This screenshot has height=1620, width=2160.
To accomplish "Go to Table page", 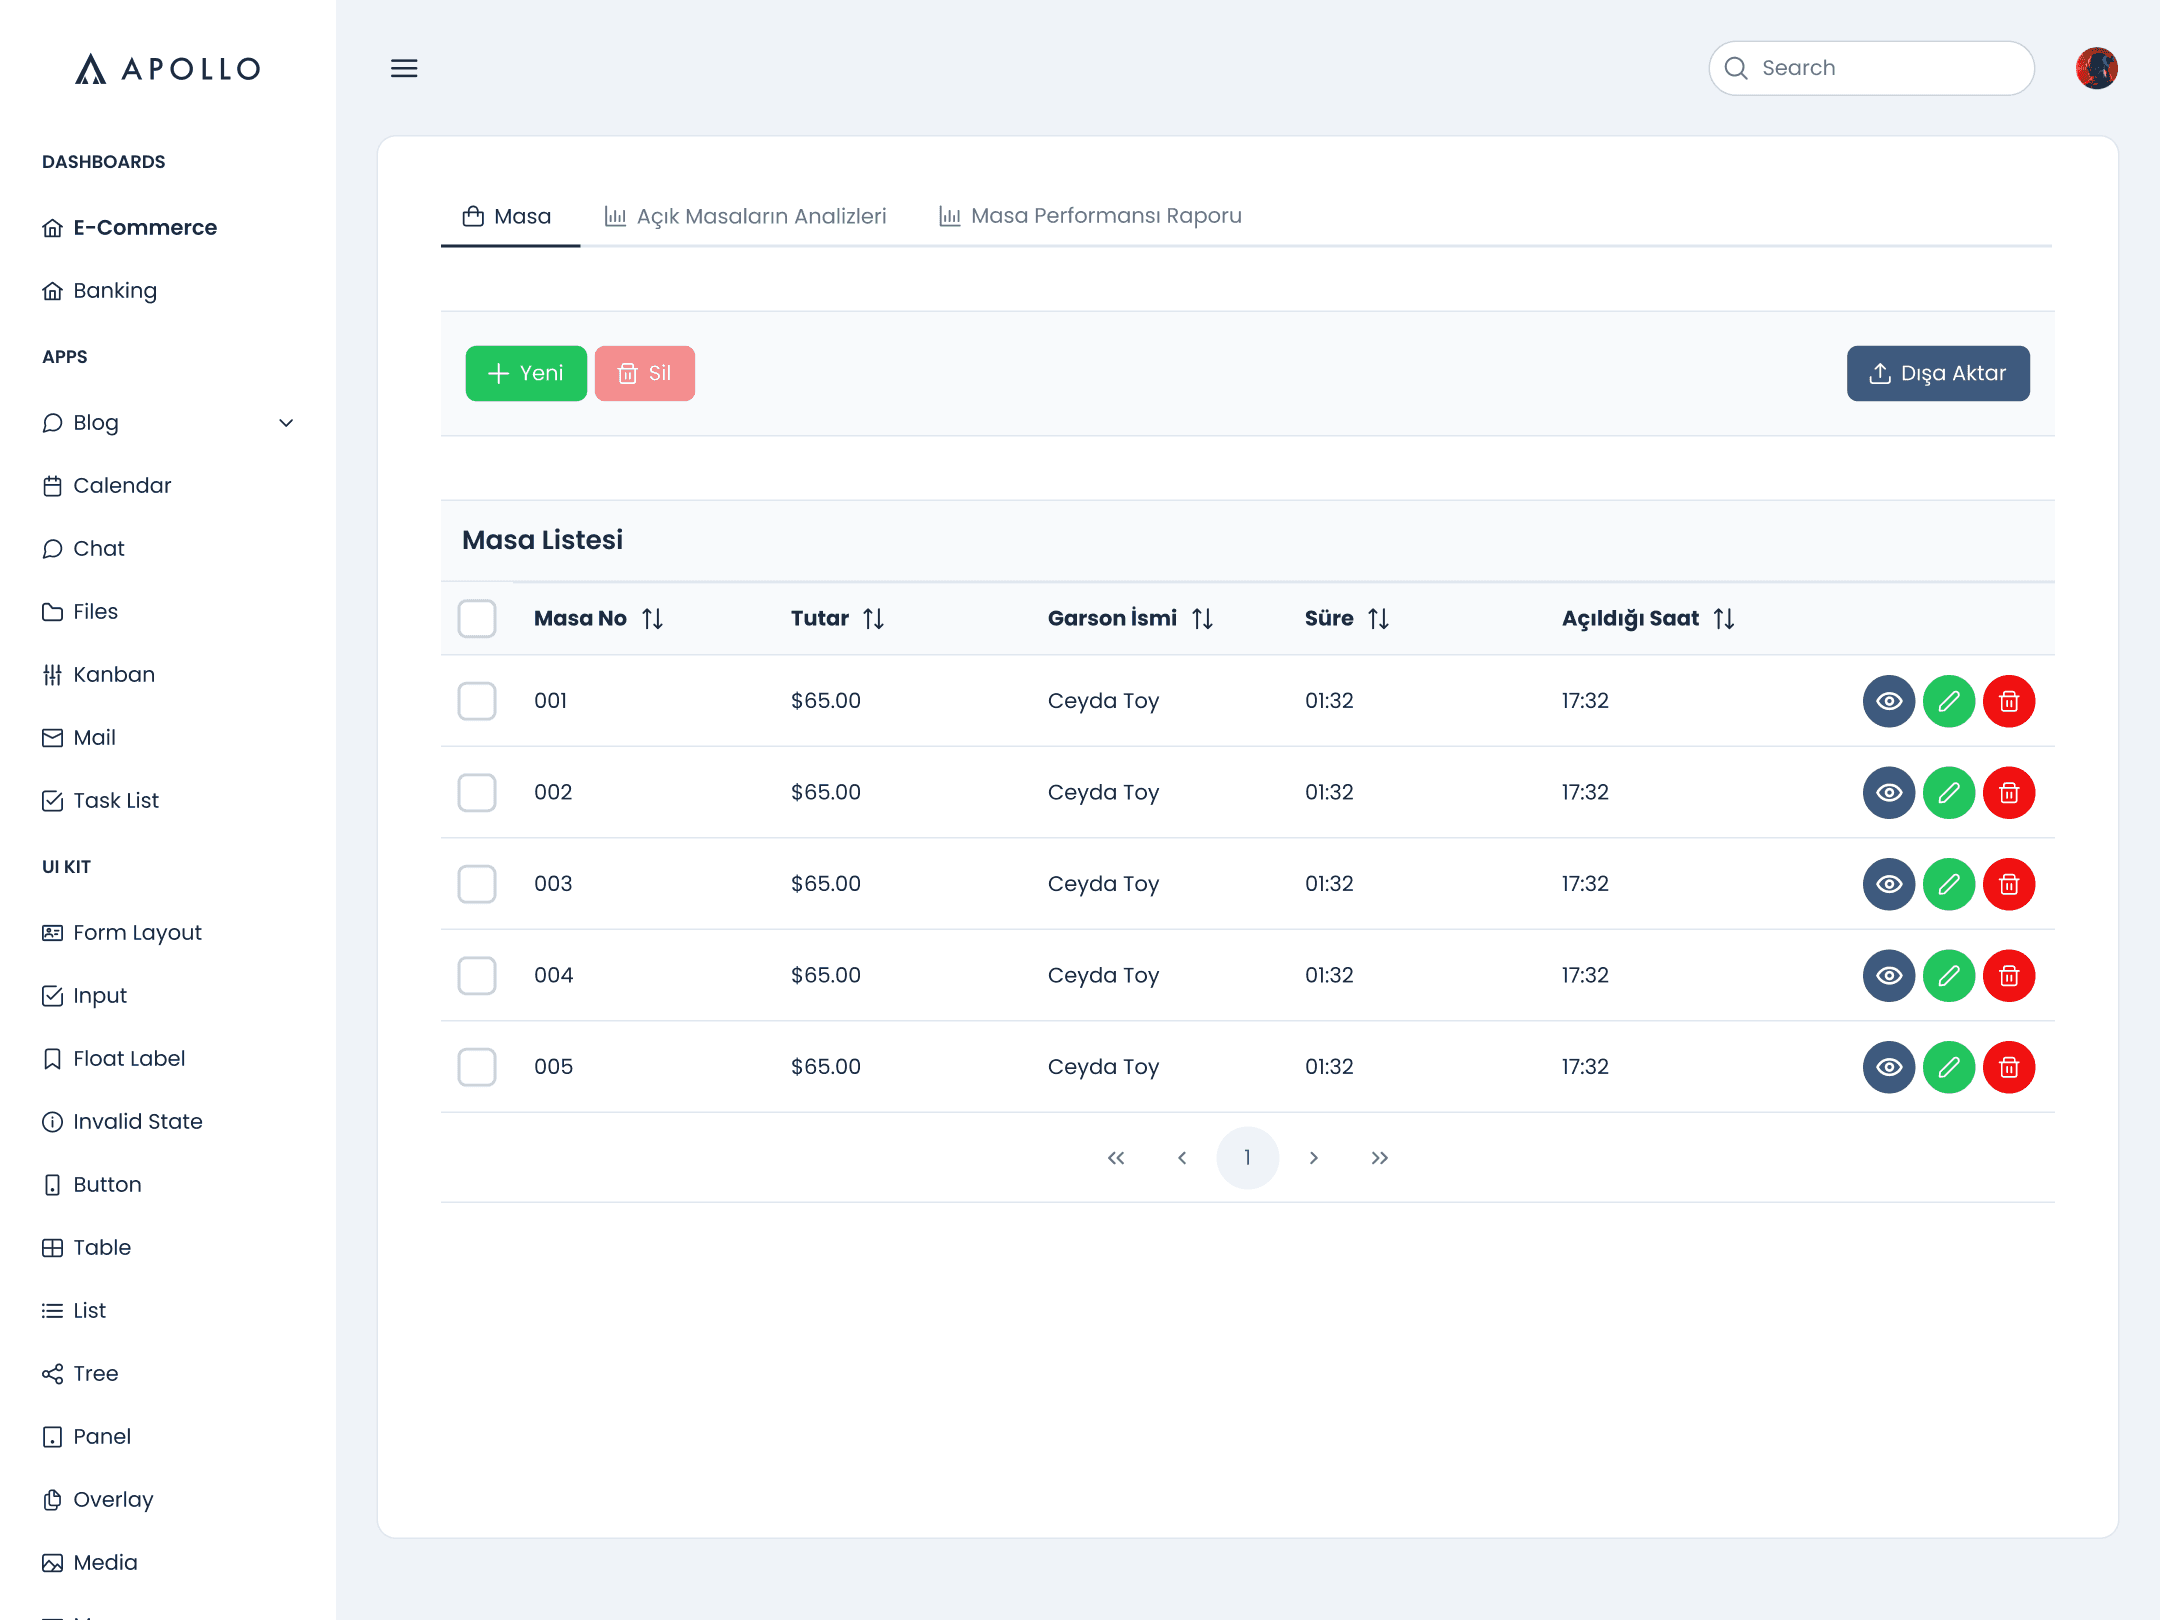I will click(86, 1248).
